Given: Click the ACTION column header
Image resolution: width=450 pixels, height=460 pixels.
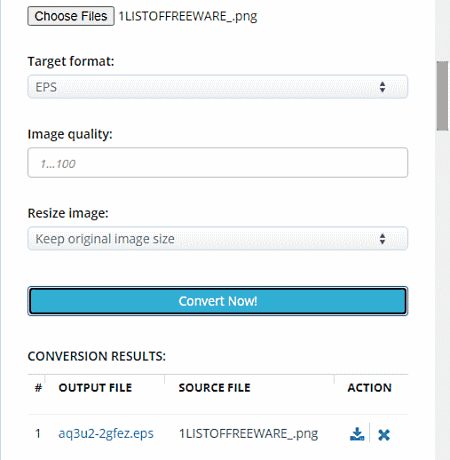Looking at the screenshot, I should tap(370, 388).
